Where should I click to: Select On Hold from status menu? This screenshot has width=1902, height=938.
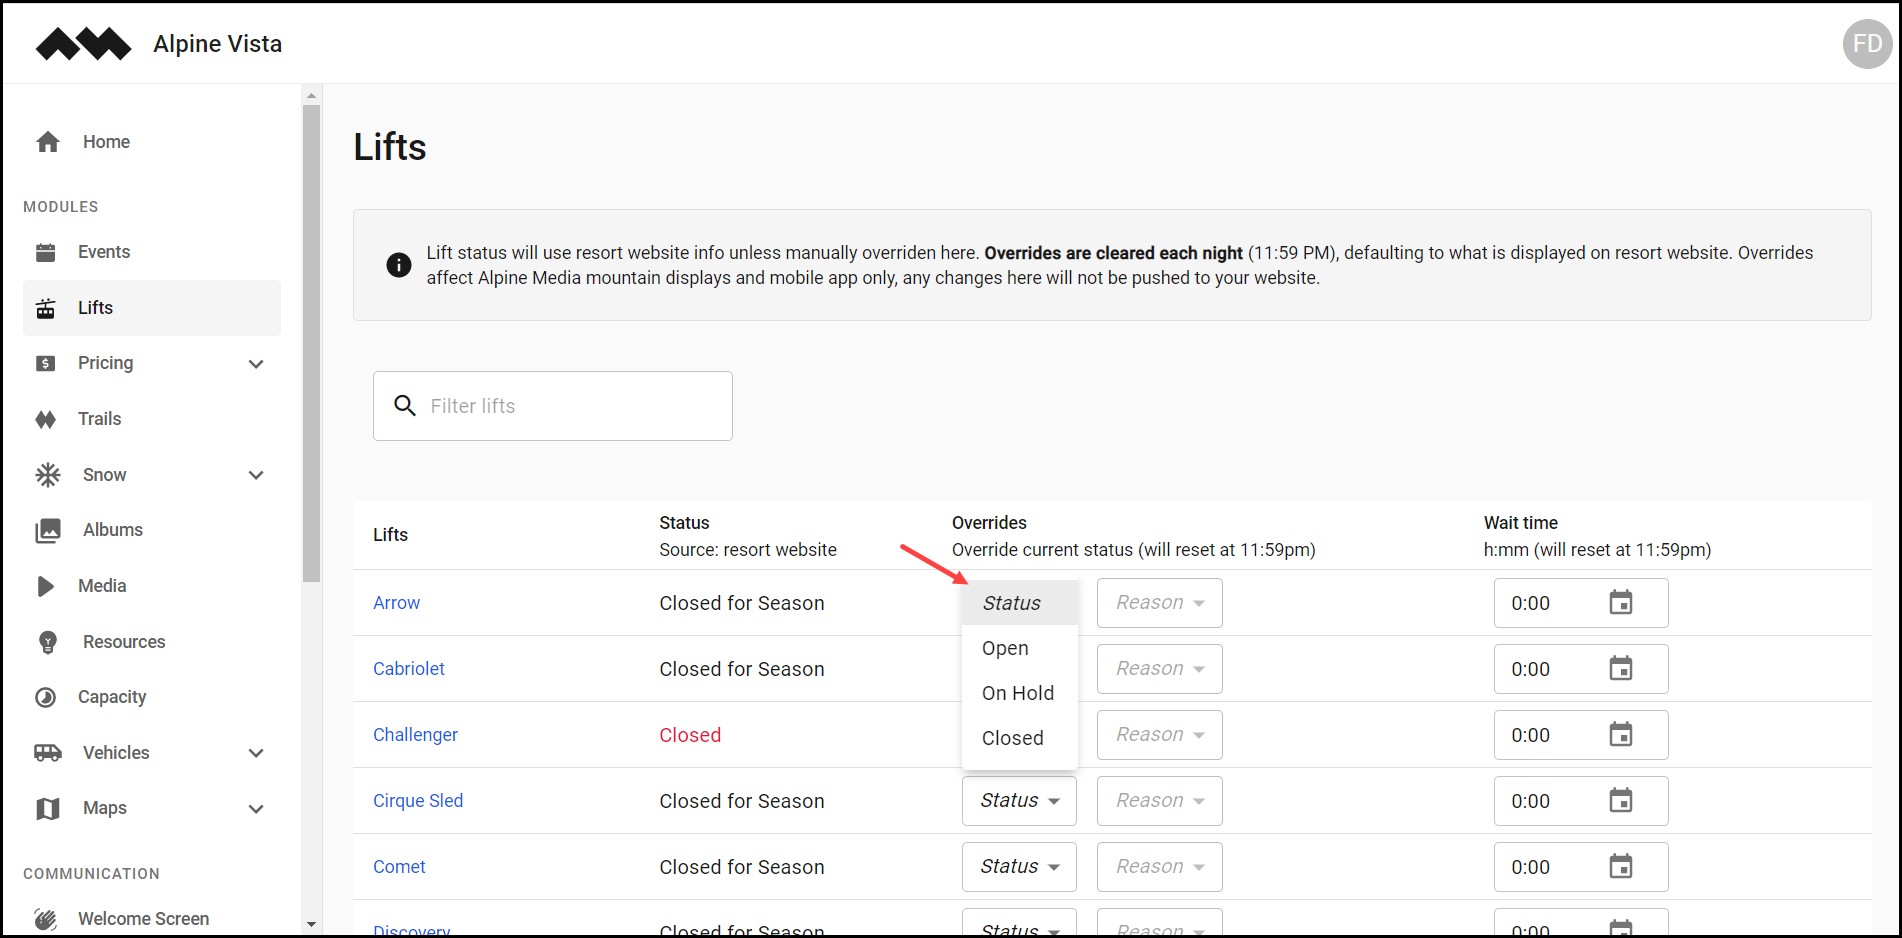click(1018, 693)
